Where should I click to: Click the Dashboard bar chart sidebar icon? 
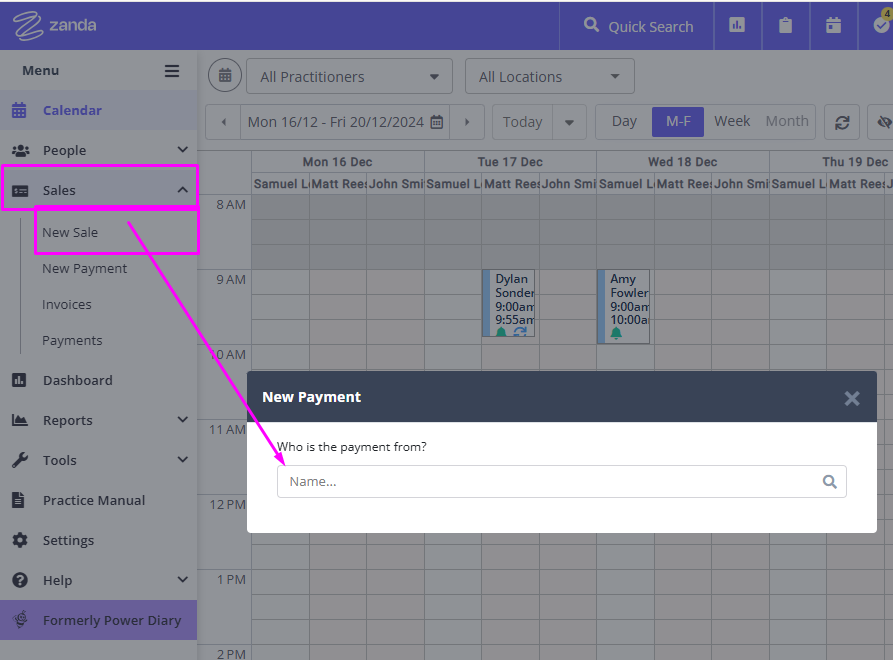coord(19,380)
